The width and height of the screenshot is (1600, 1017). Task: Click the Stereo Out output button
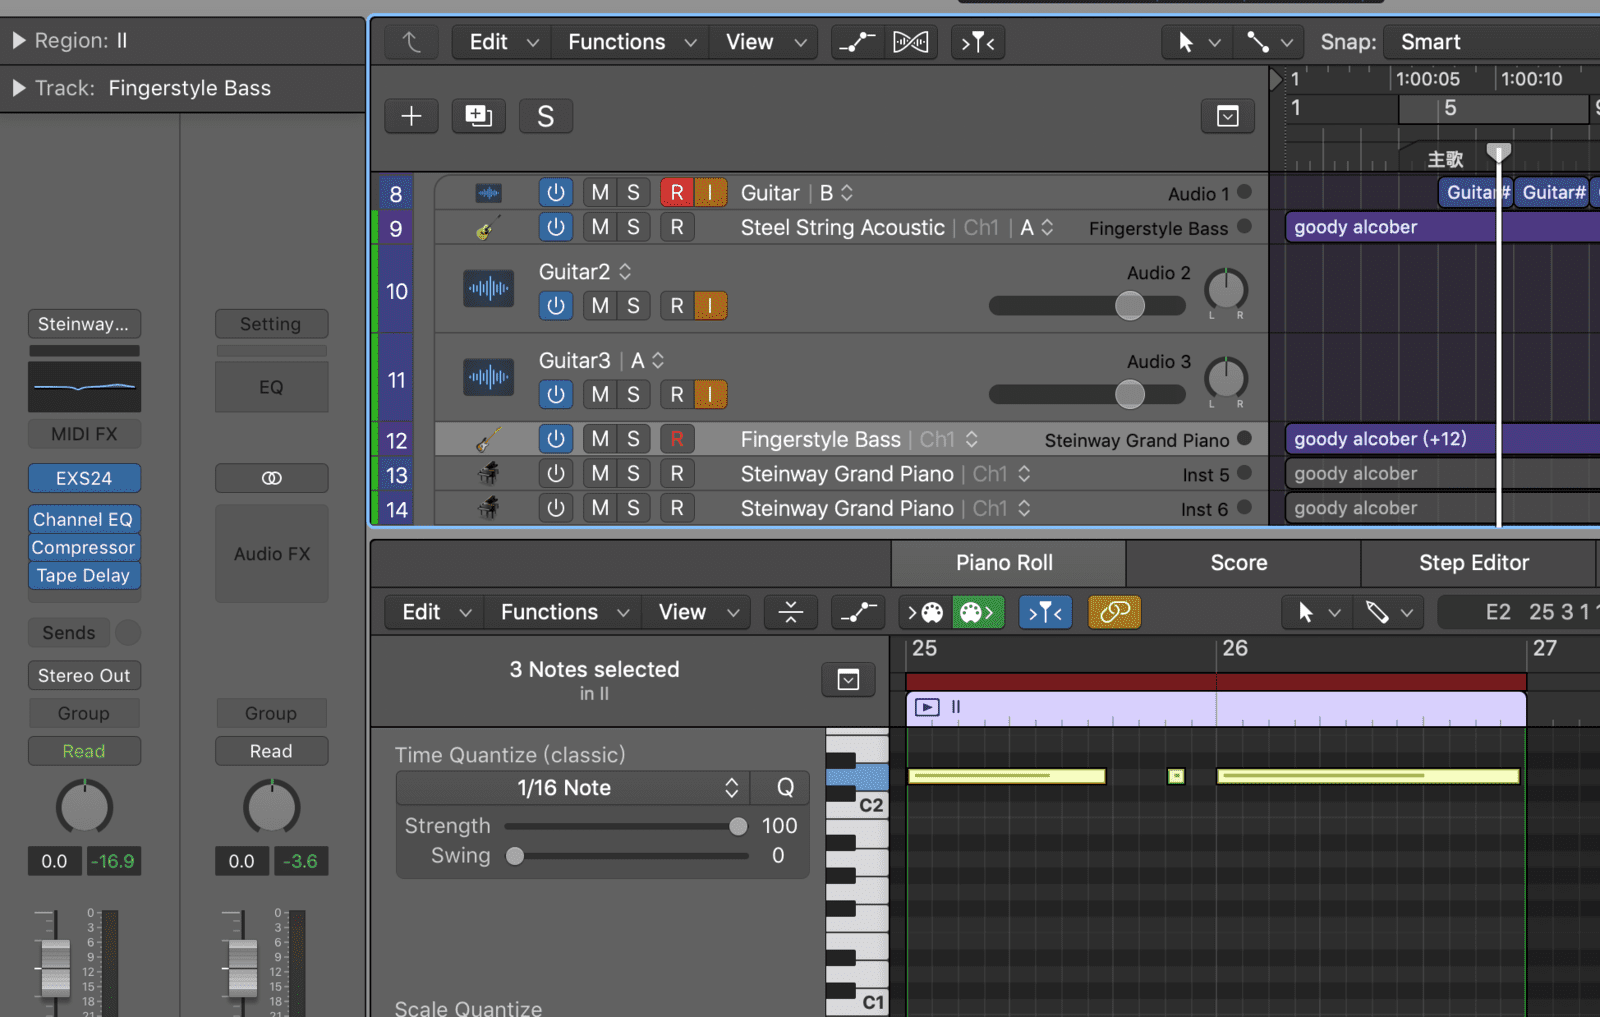84,675
